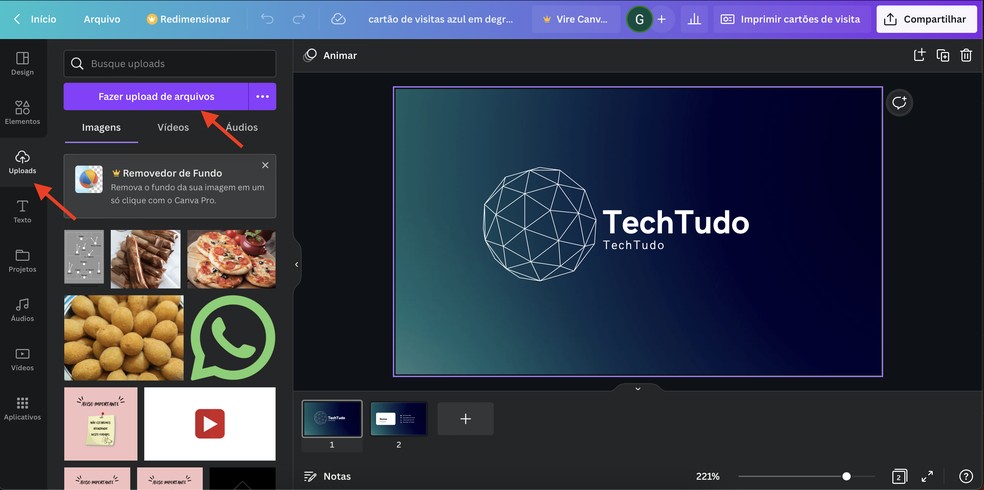Select the geodesic sphere graphic on canvas
The width and height of the screenshot is (984, 490).
click(x=540, y=224)
